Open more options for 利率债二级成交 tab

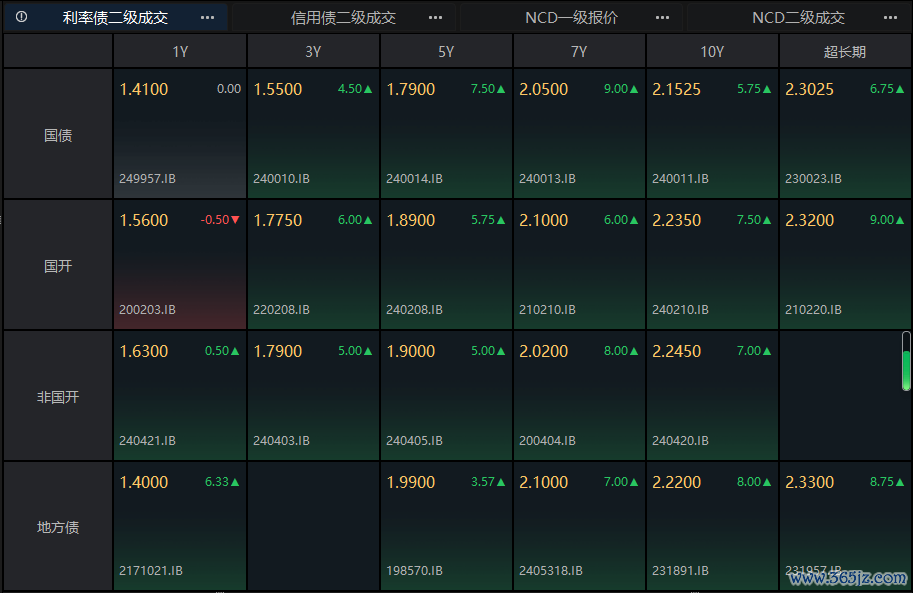point(207,17)
